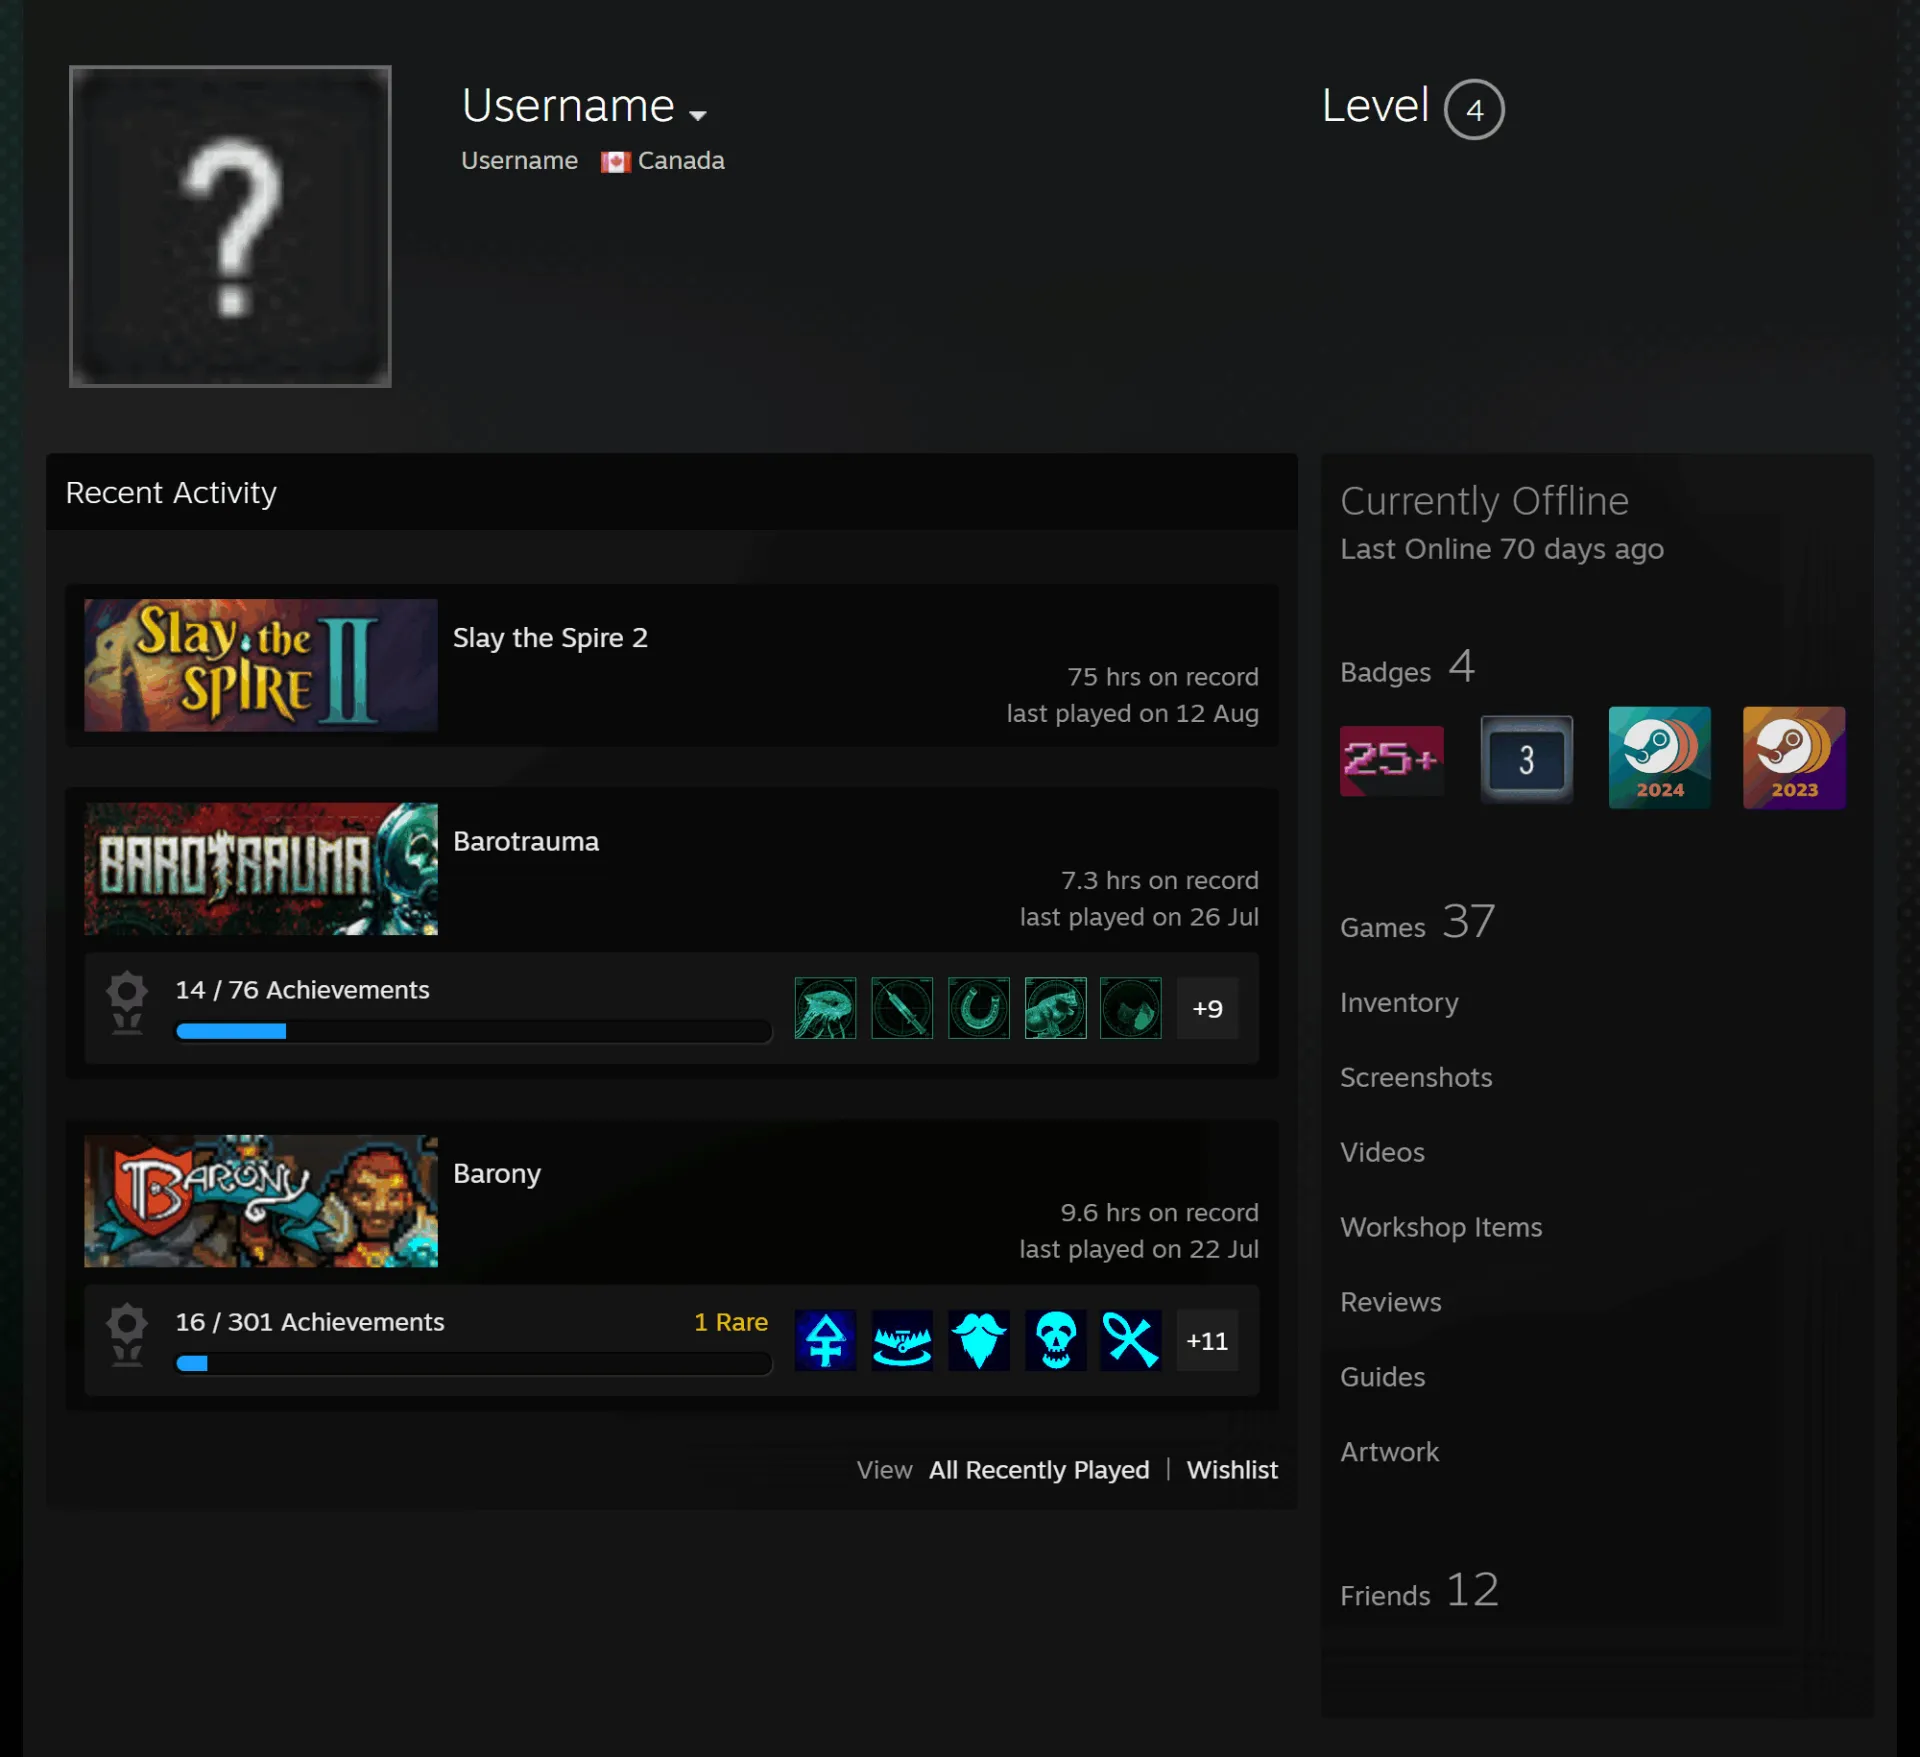Open the Wishlist link
This screenshot has height=1757, width=1920.
[x=1232, y=1470]
